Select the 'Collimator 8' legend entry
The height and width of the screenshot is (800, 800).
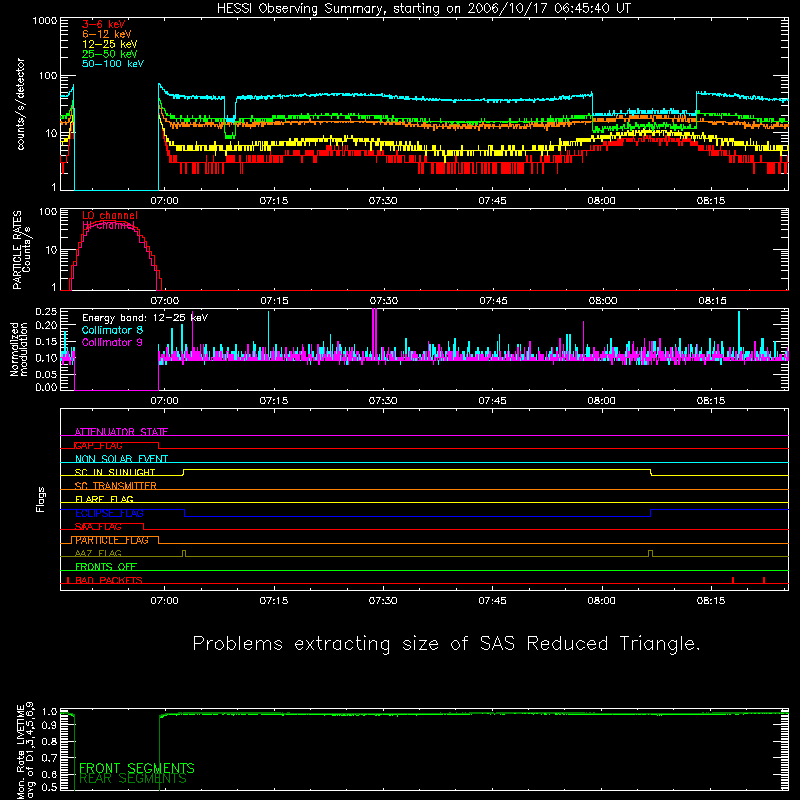tap(112, 330)
